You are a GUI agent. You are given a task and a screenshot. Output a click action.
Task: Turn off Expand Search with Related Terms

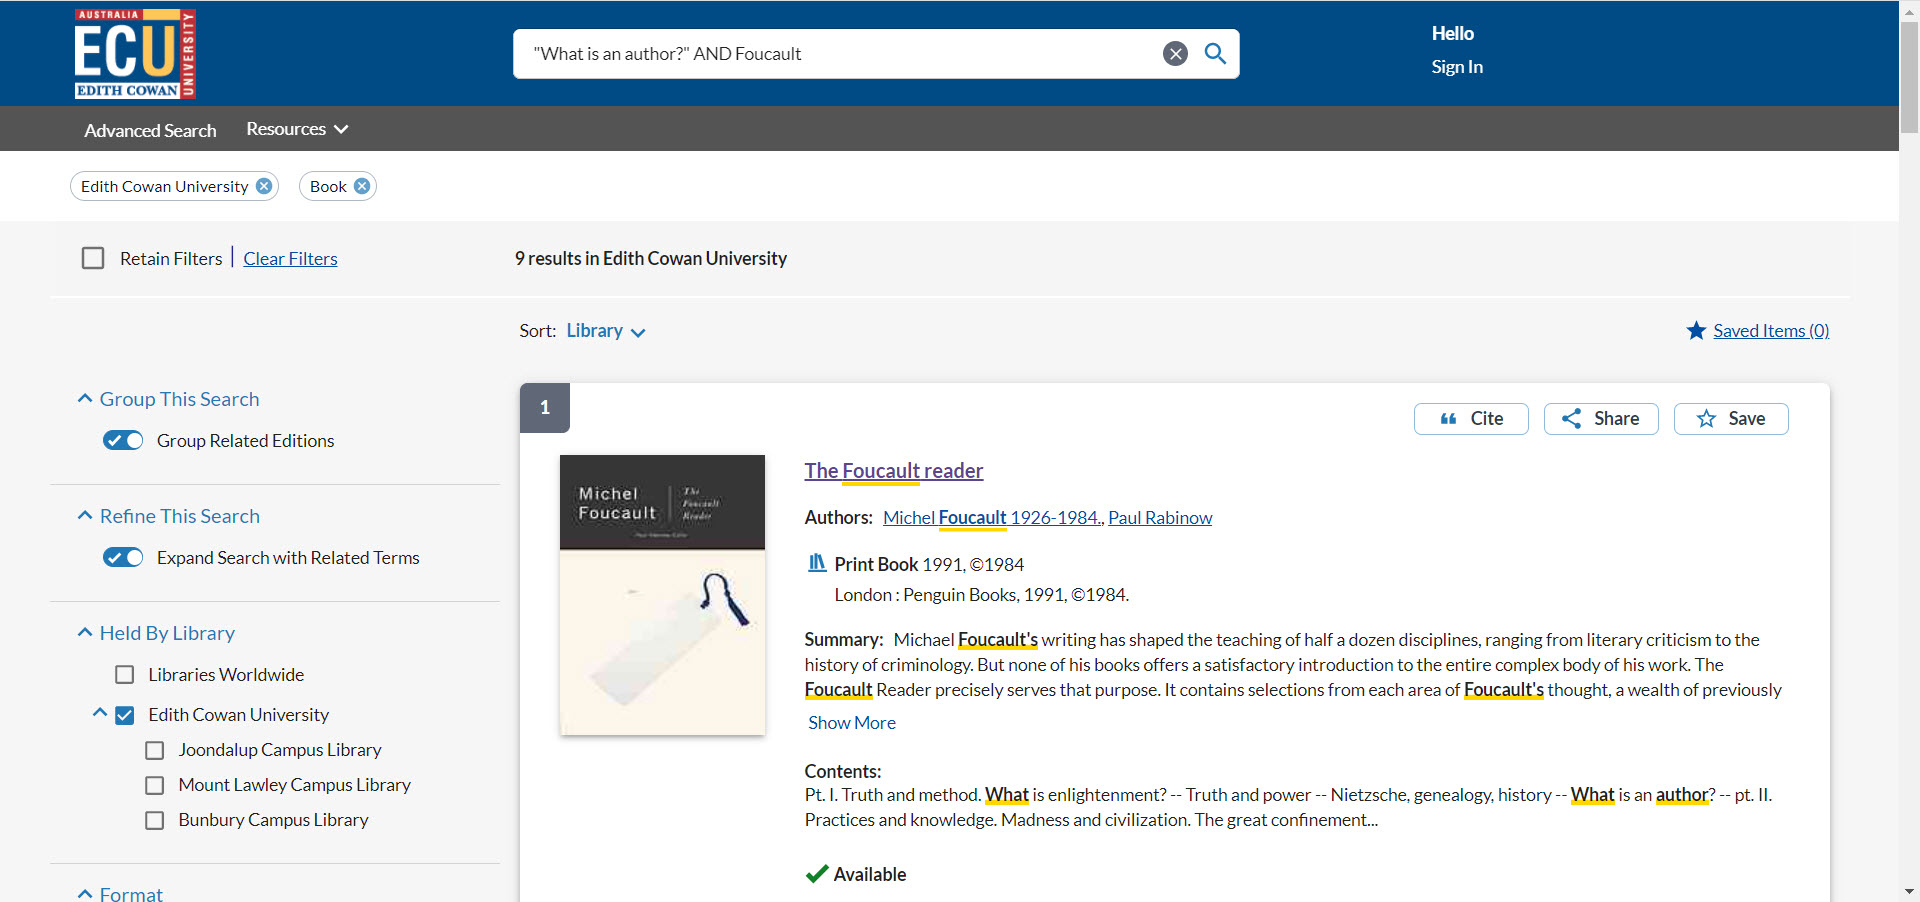pos(122,557)
